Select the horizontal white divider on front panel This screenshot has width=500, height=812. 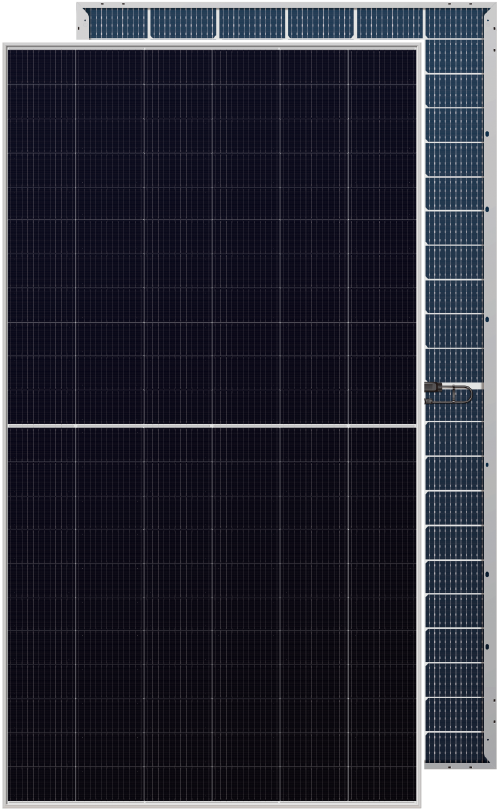coord(212,426)
